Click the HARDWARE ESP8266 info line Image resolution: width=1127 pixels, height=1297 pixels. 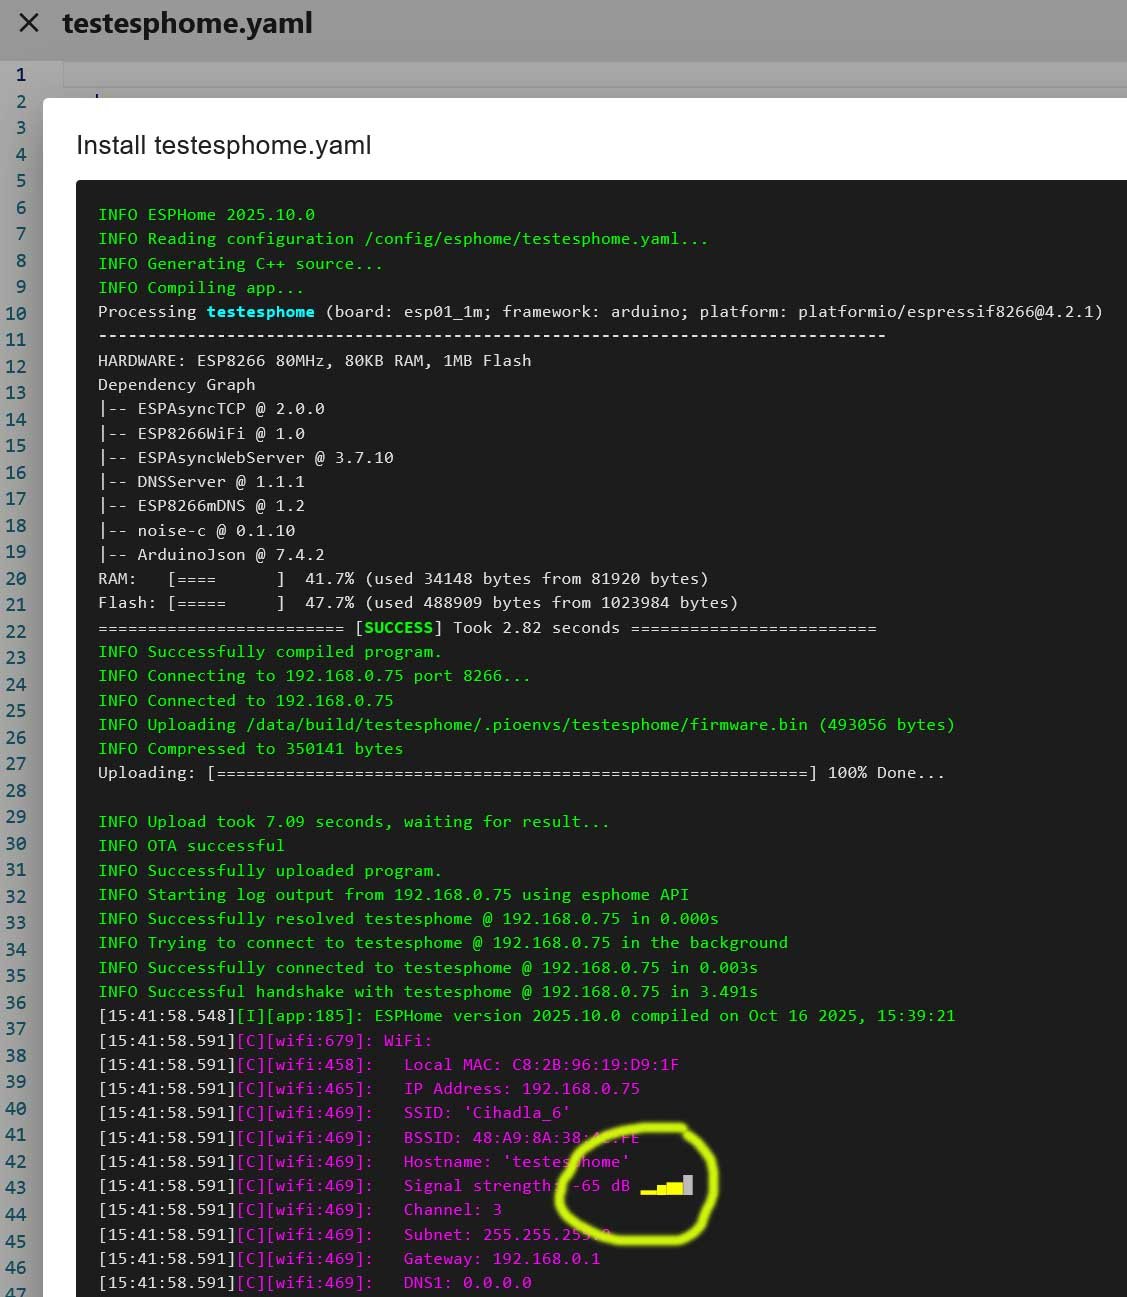tap(314, 361)
